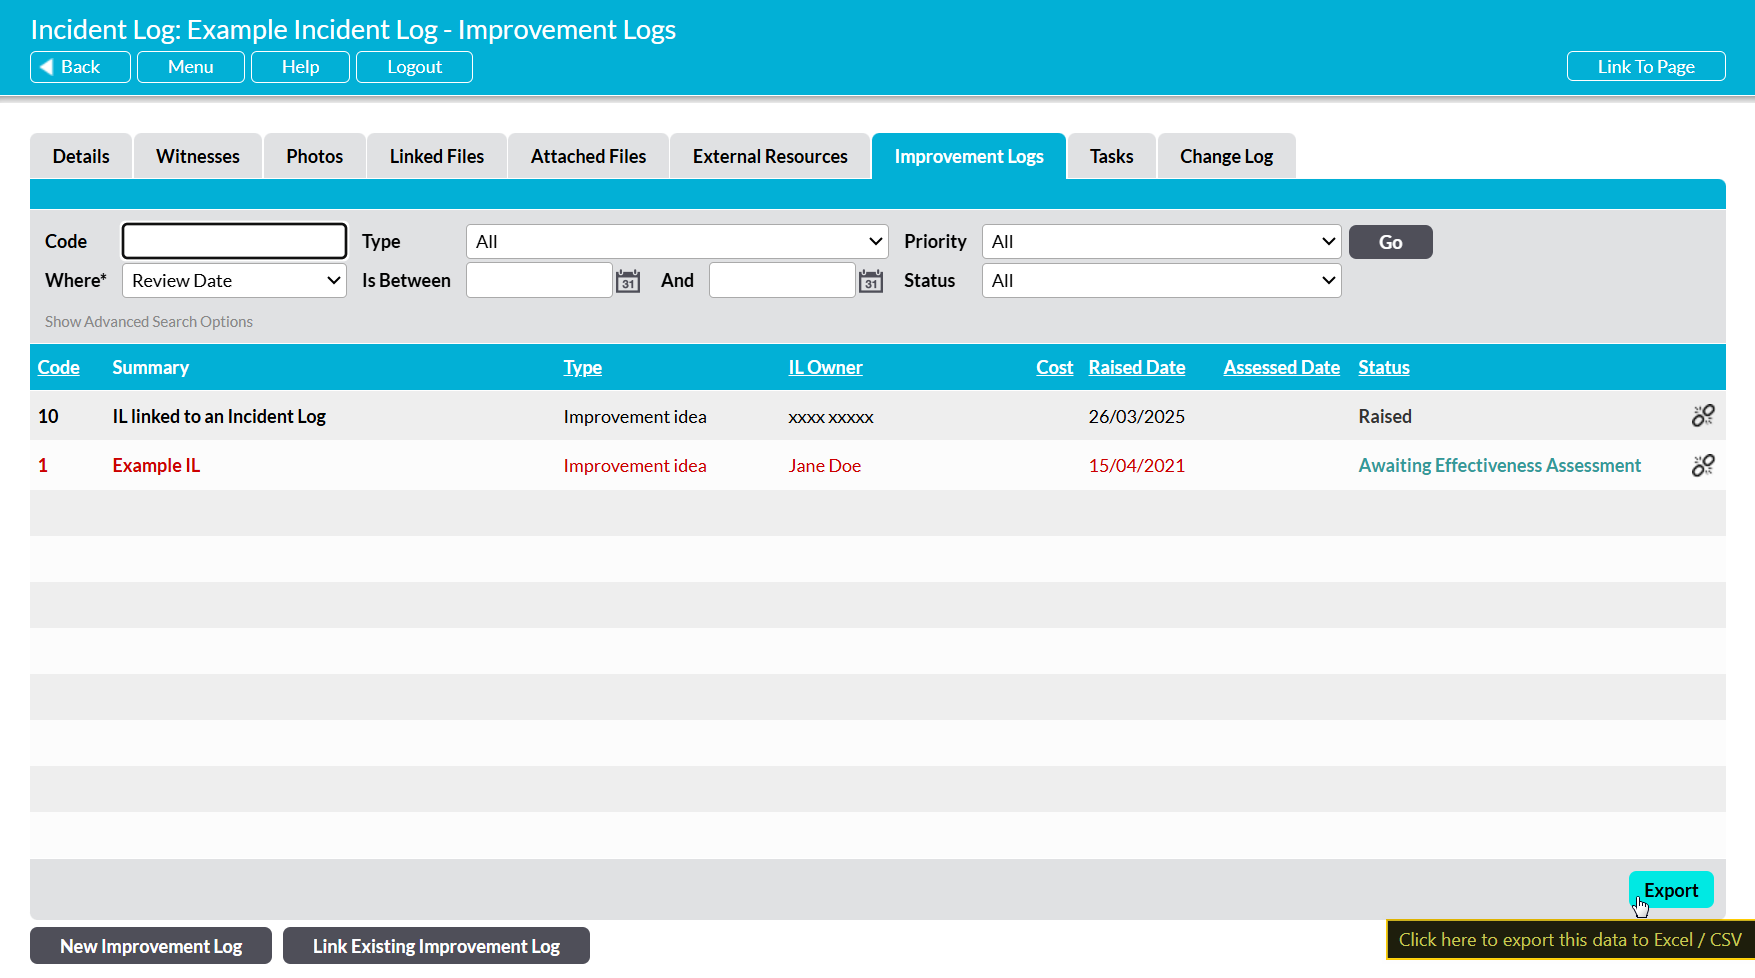The image size is (1755, 978).
Task: Open the Change Log tab
Action: click(1226, 156)
